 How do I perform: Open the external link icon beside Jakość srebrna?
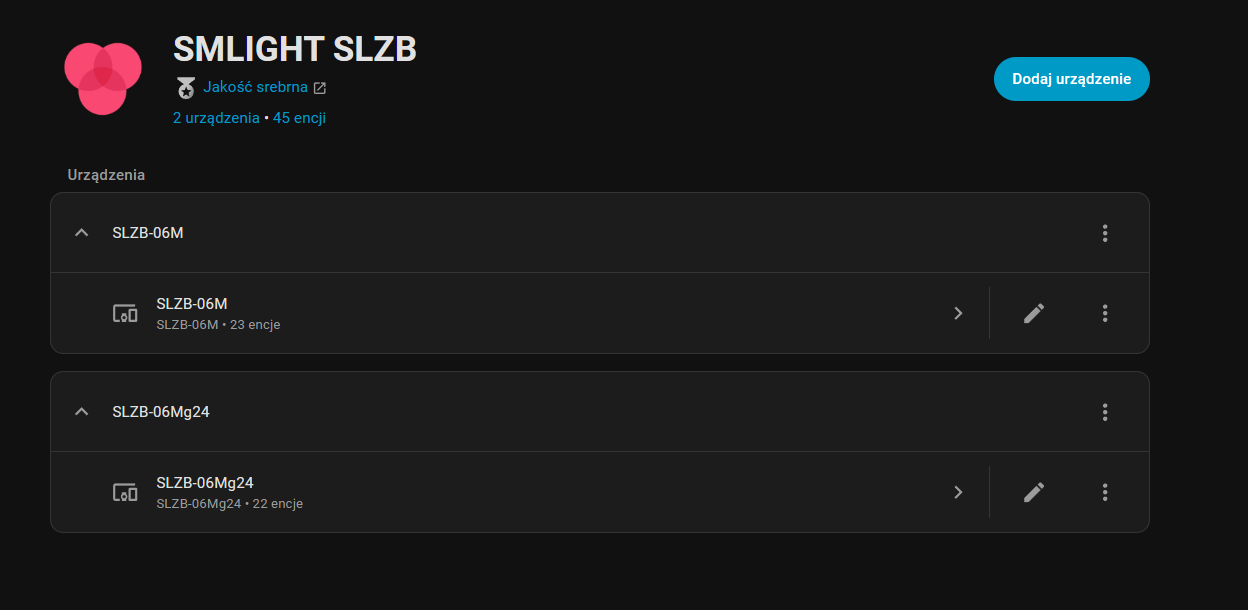pyautogui.click(x=320, y=88)
